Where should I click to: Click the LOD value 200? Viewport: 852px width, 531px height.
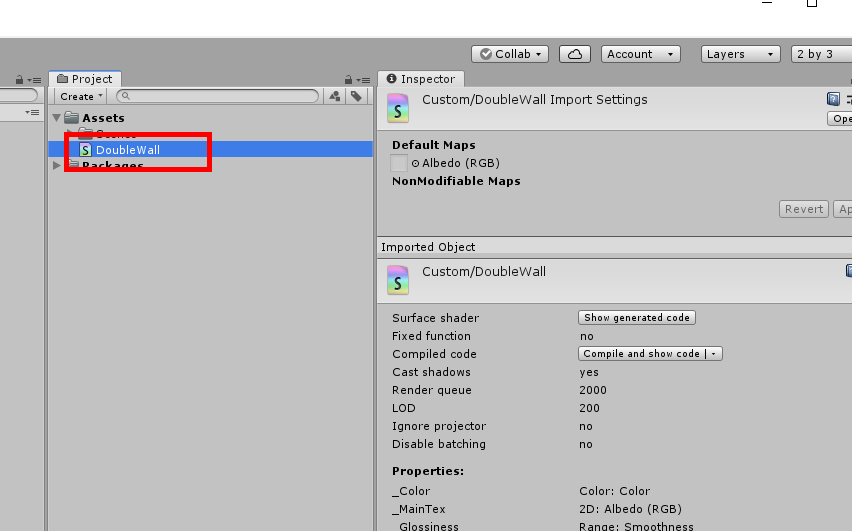point(589,408)
